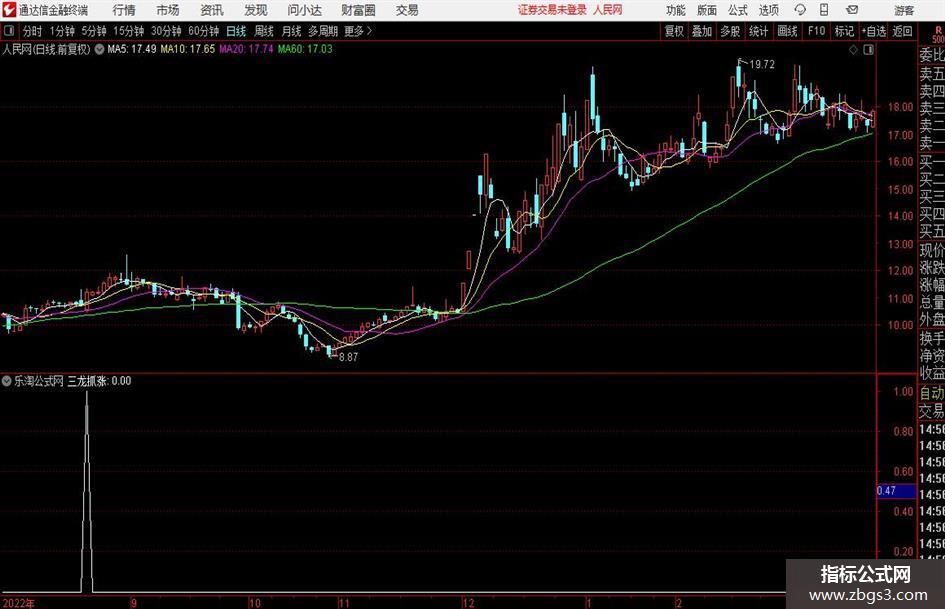This screenshot has width=945, height=609.
Task: Switch to 分时 chart period
Action: click(32, 31)
